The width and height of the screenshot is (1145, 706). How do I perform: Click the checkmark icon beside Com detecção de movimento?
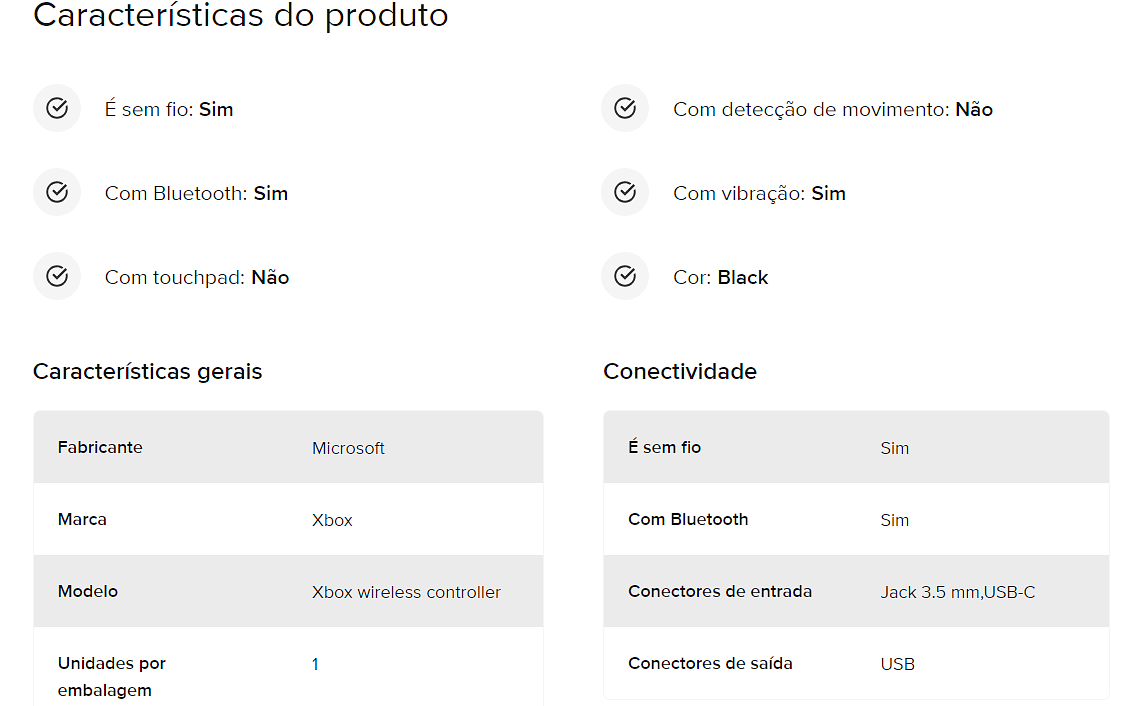click(x=625, y=108)
